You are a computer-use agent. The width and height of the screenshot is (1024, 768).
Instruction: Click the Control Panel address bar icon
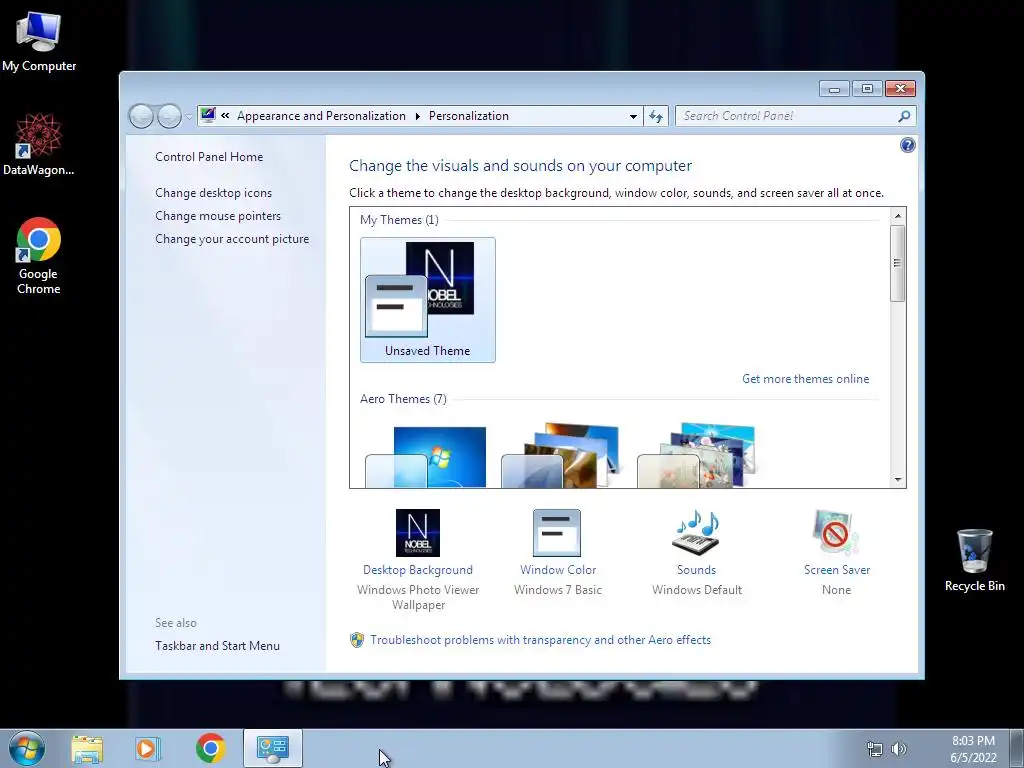pos(208,116)
